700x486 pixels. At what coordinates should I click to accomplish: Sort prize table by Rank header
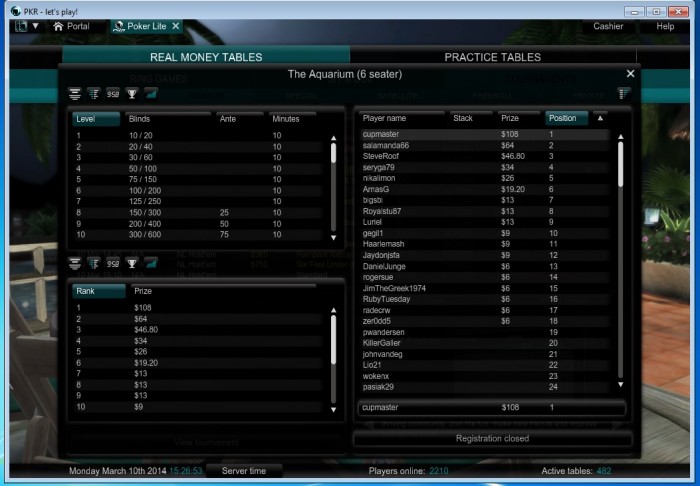point(99,291)
